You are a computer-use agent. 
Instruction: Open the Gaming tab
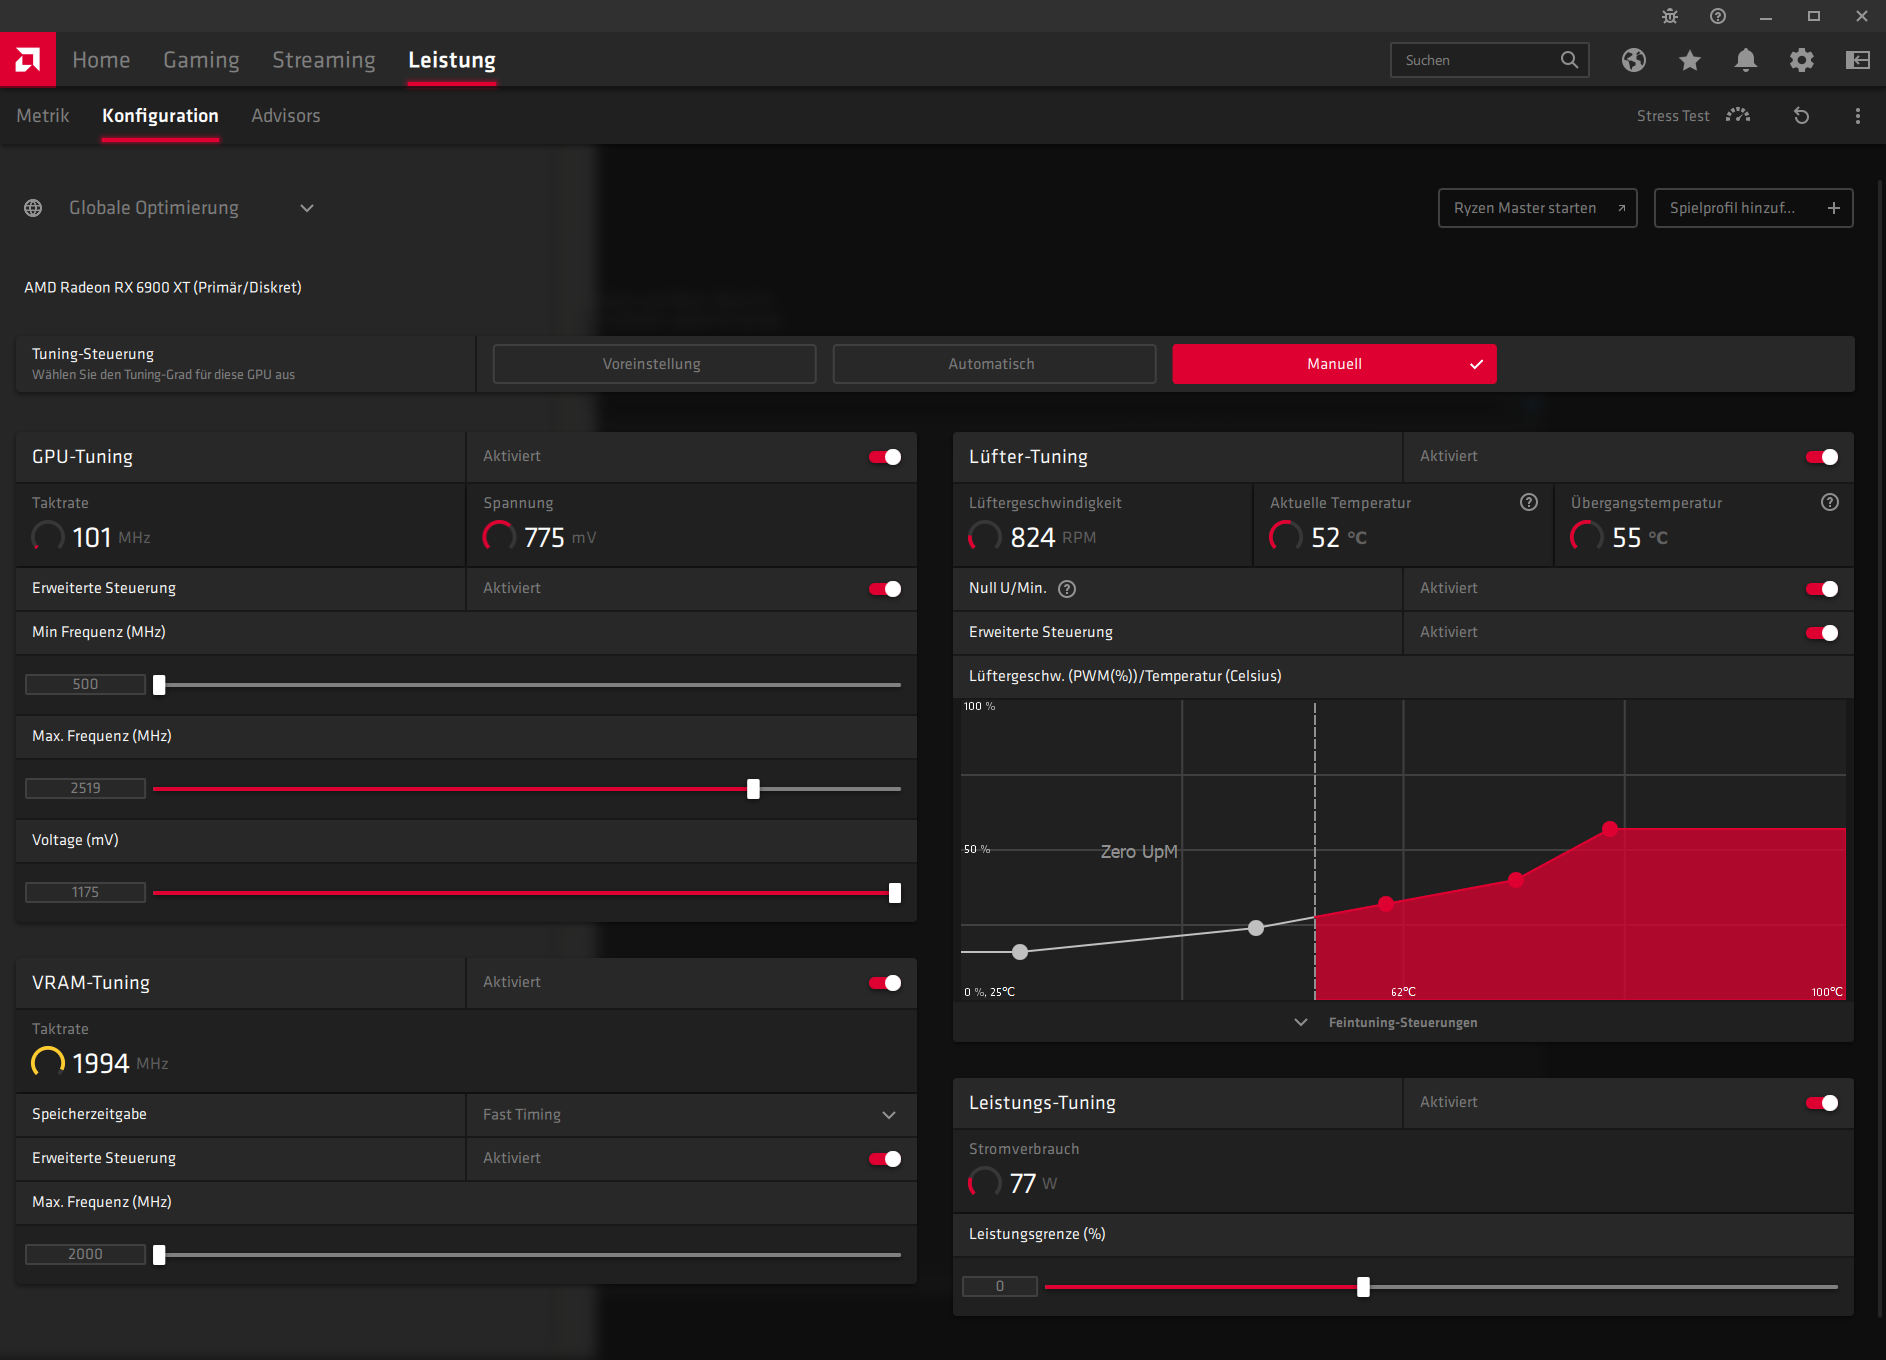point(201,60)
